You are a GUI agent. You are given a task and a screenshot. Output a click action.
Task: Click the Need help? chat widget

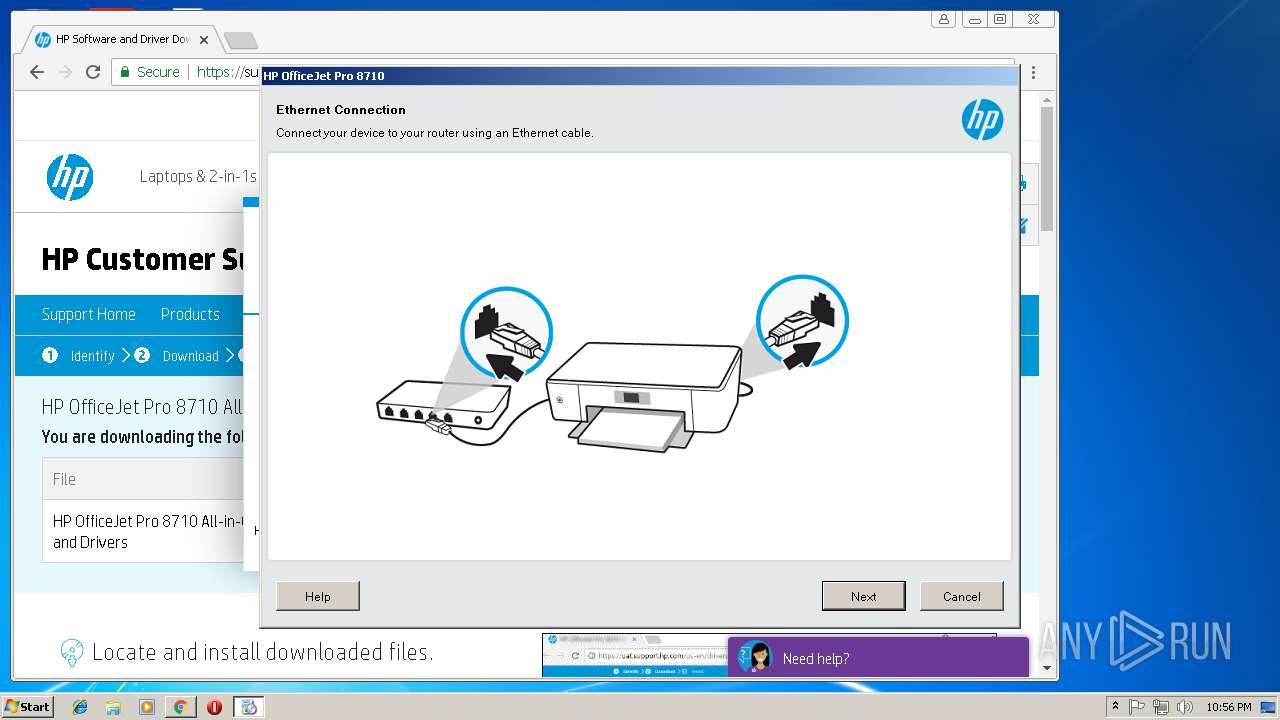point(878,657)
